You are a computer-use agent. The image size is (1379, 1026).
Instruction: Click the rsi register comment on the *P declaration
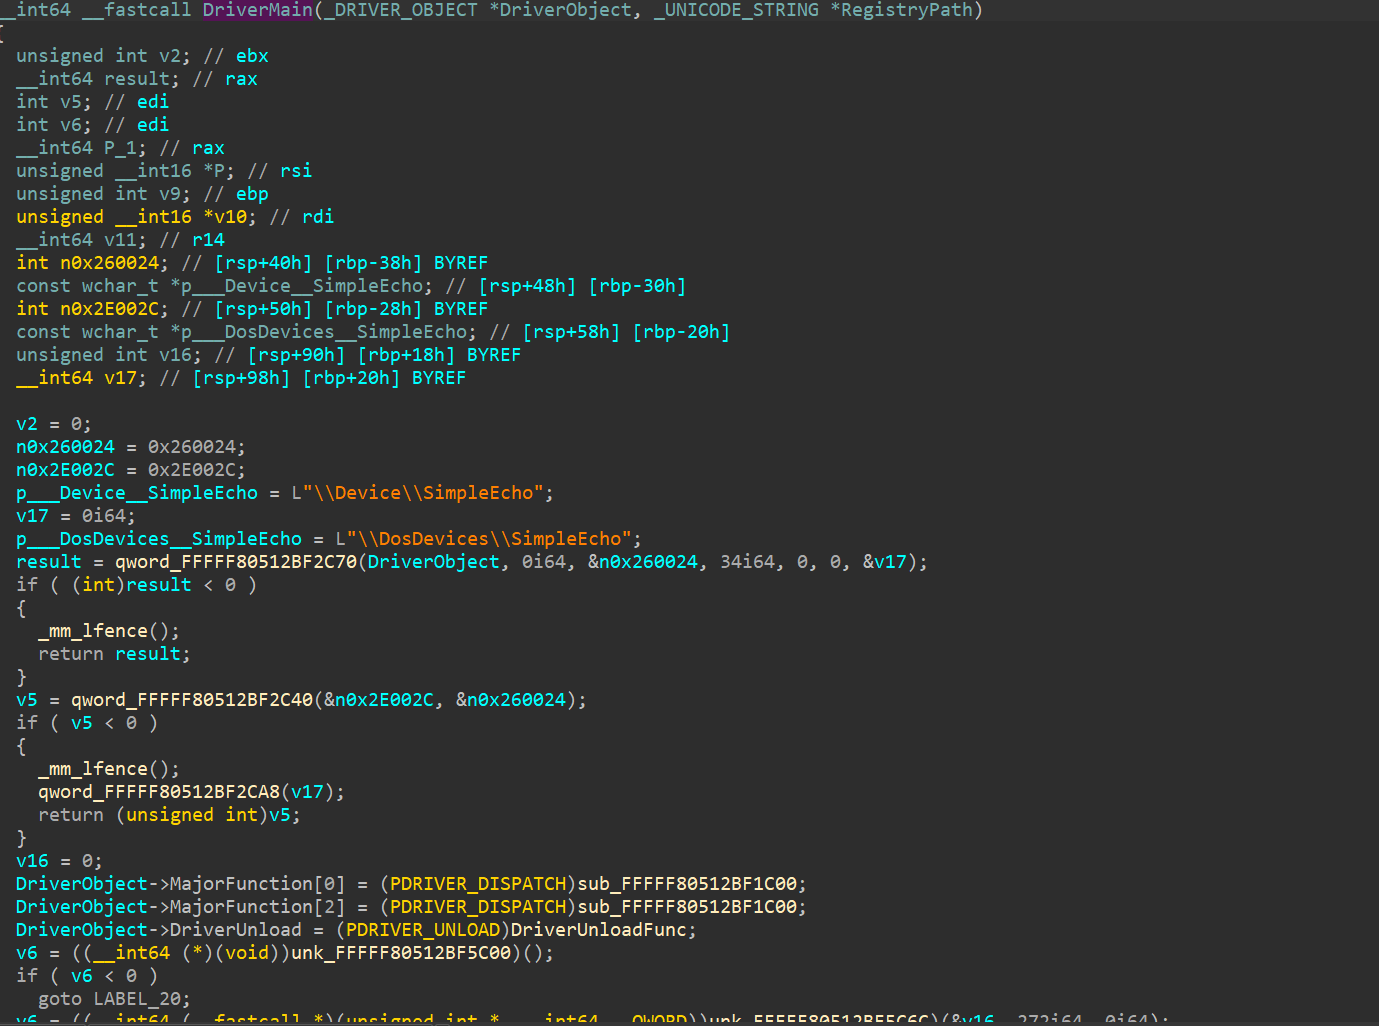(296, 171)
